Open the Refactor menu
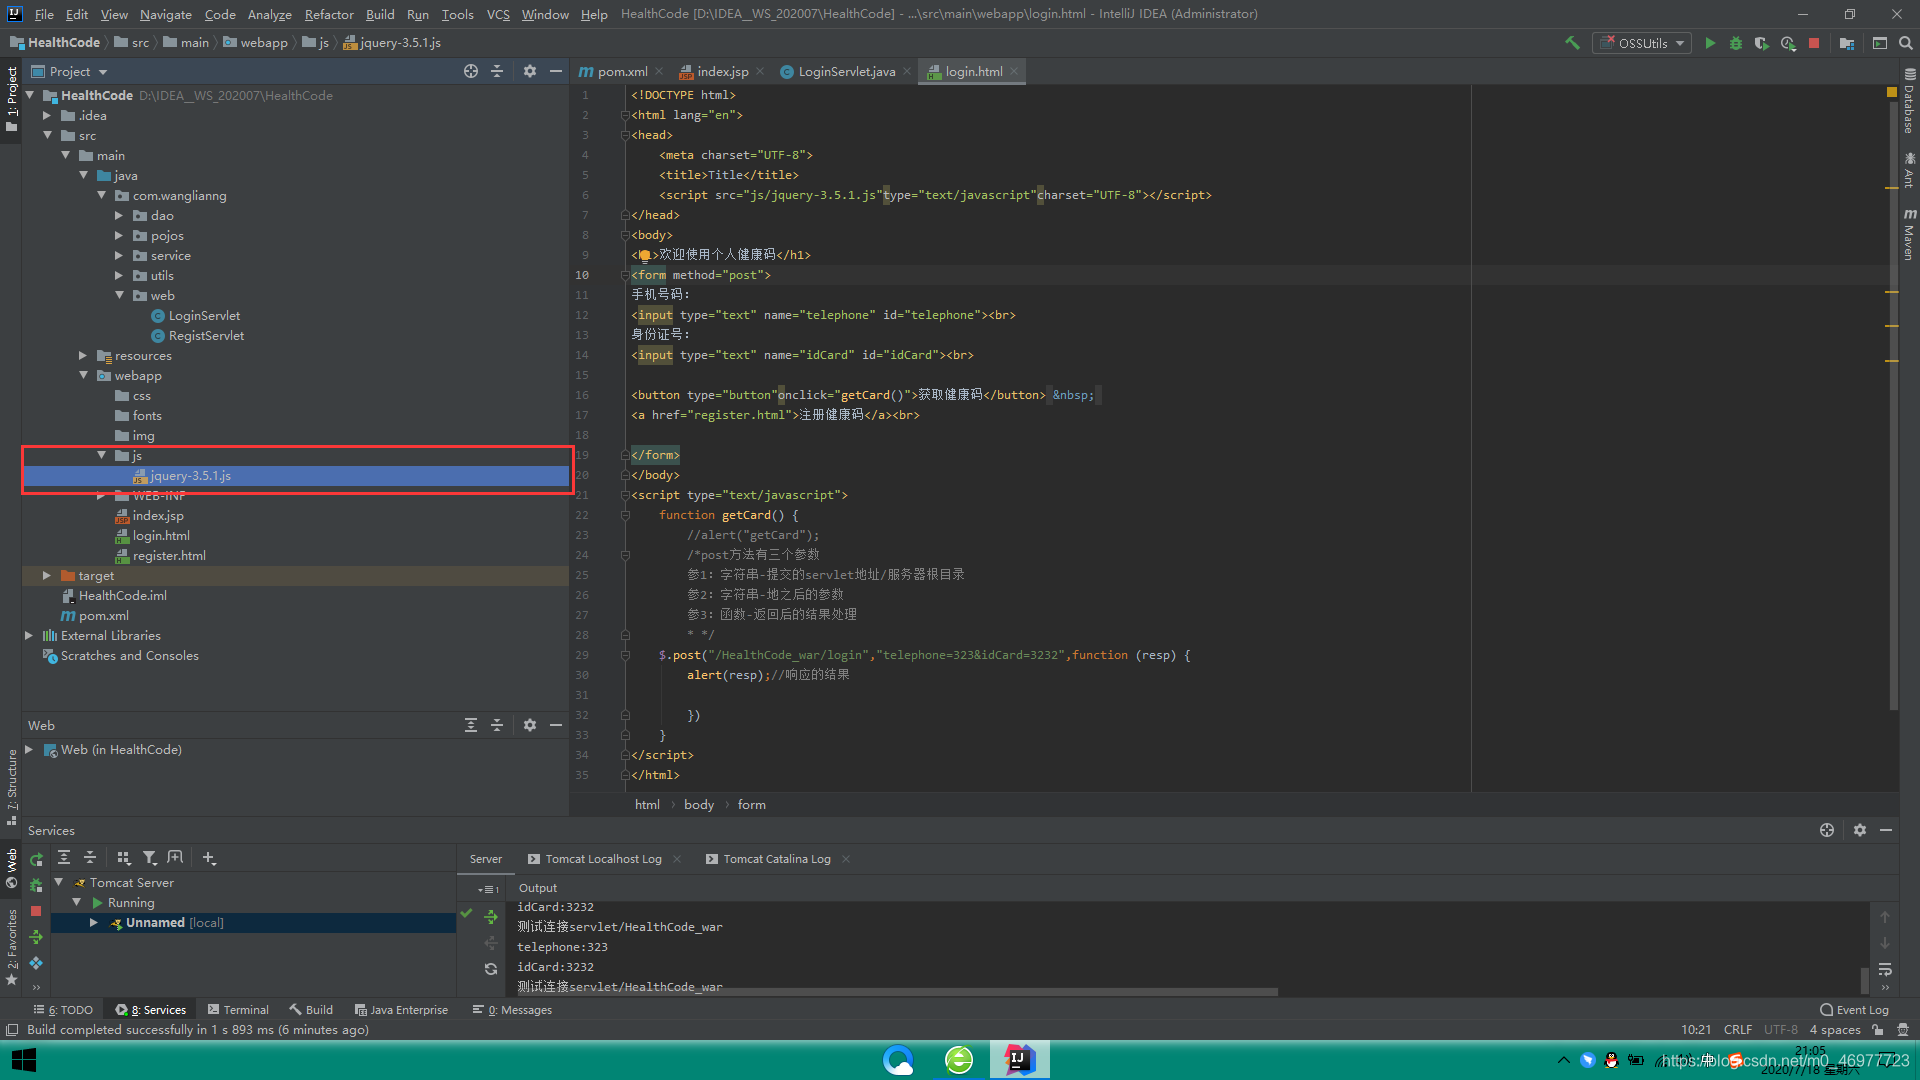Viewport: 1920px width, 1080px height. [x=329, y=14]
